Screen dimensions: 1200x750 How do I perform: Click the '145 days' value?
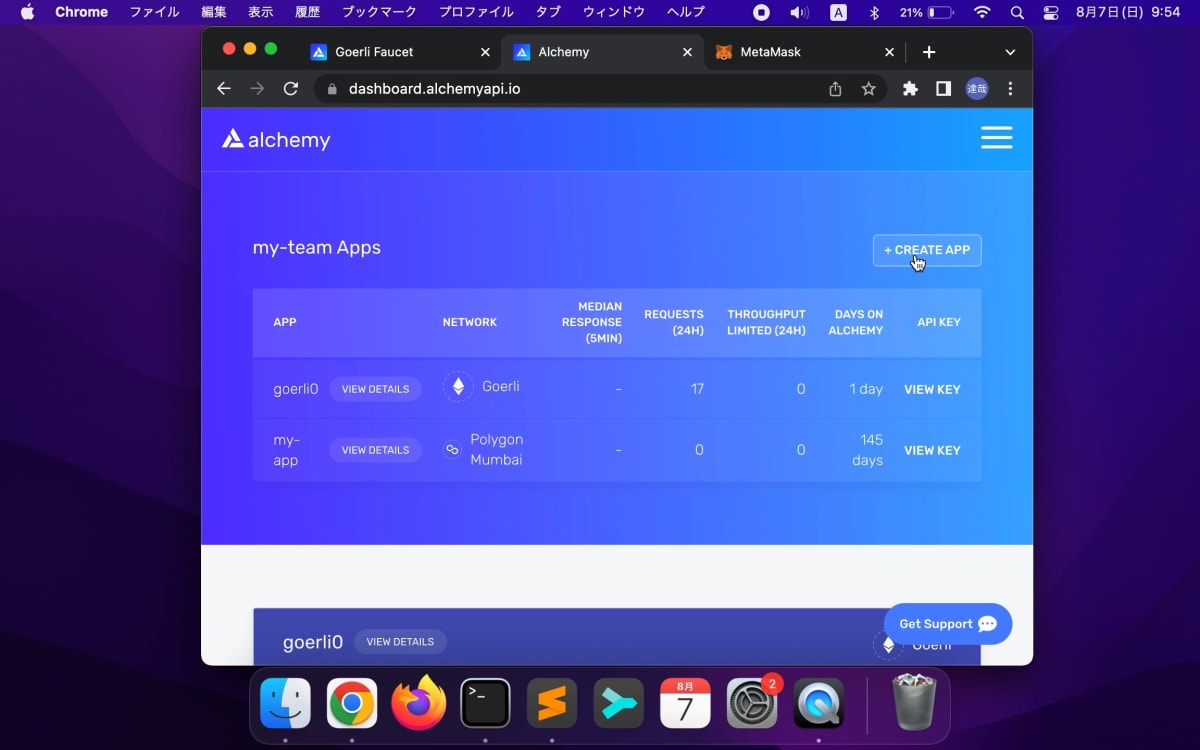866,450
